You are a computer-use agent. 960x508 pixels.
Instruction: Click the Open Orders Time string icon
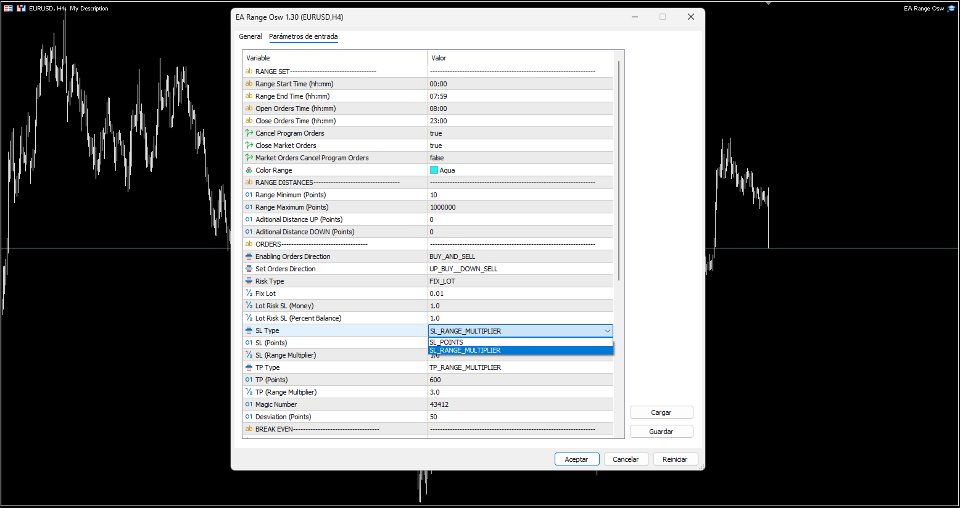click(x=249, y=108)
